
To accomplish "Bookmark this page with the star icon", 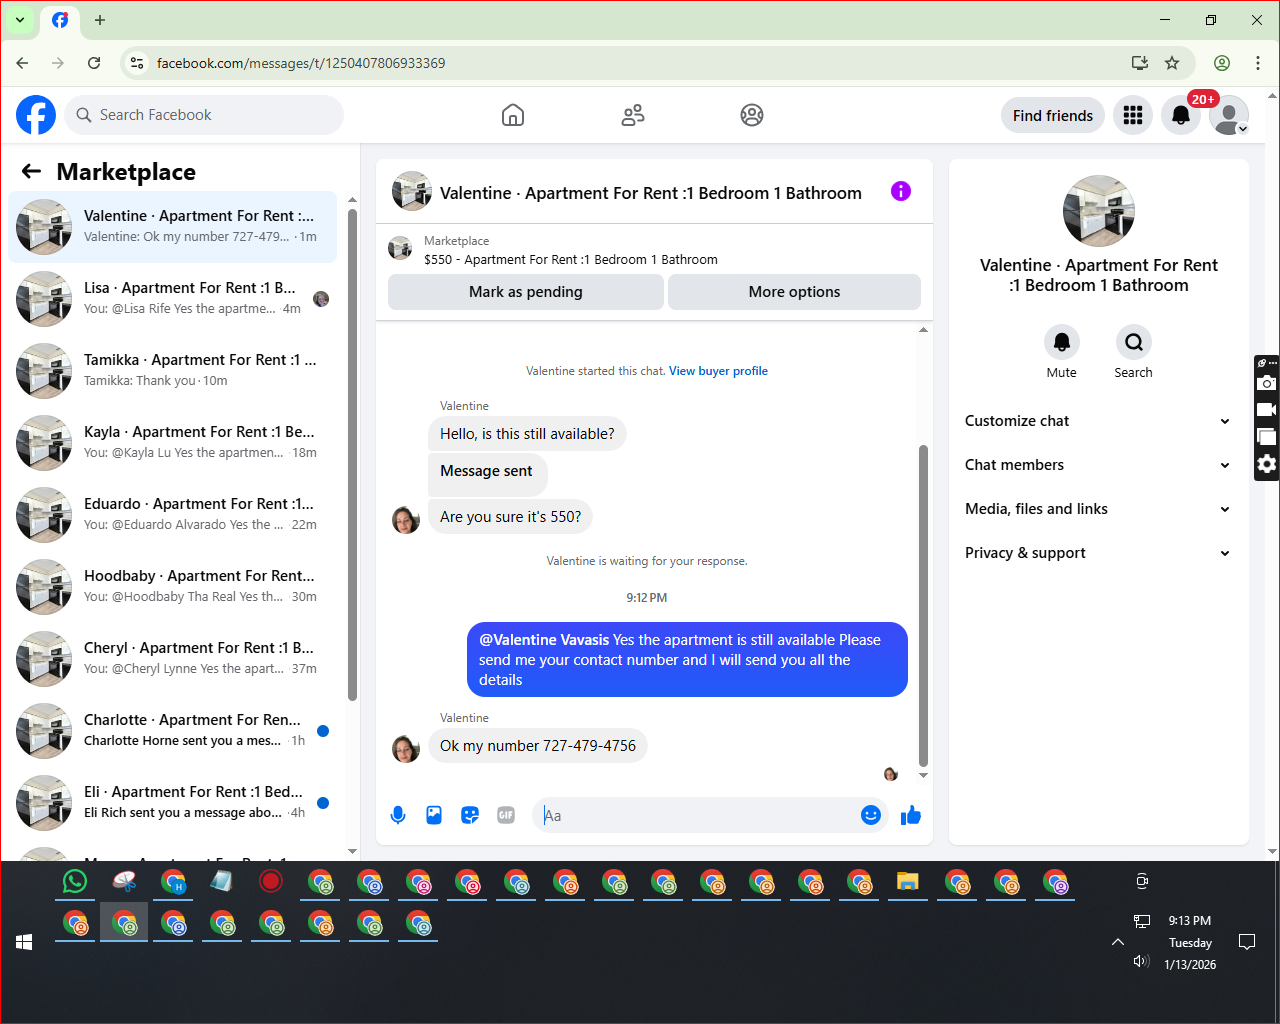I will tap(1172, 63).
